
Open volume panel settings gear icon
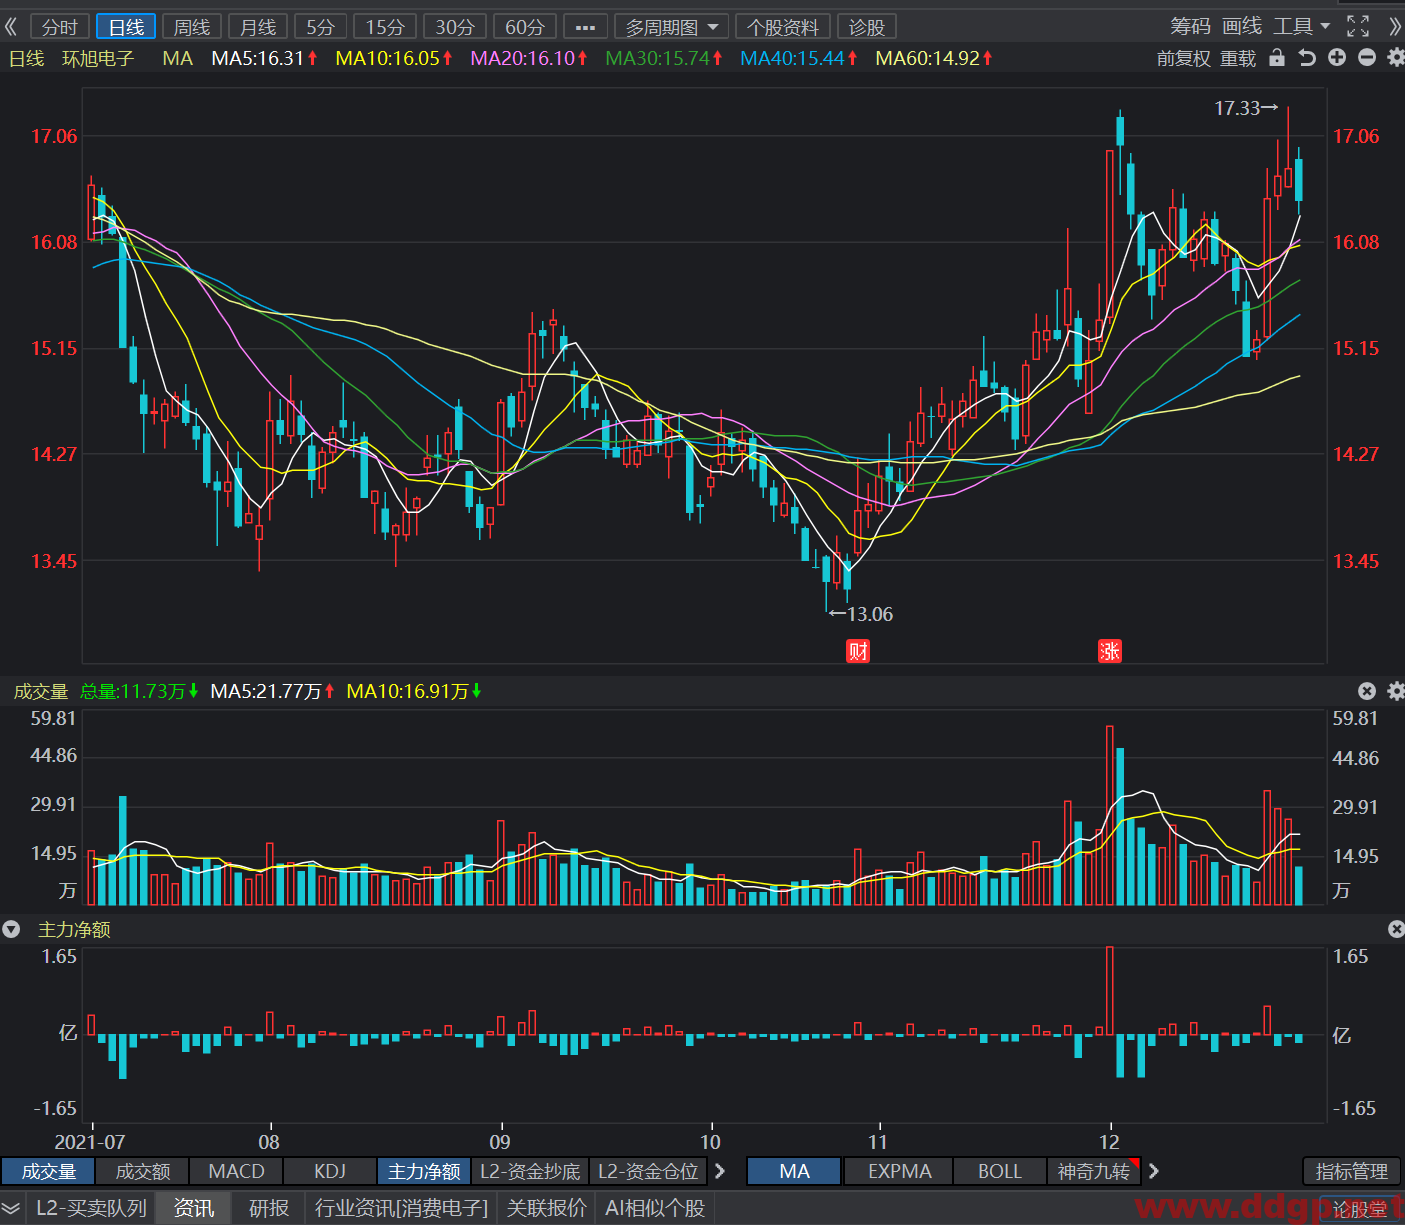(1396, 691)
